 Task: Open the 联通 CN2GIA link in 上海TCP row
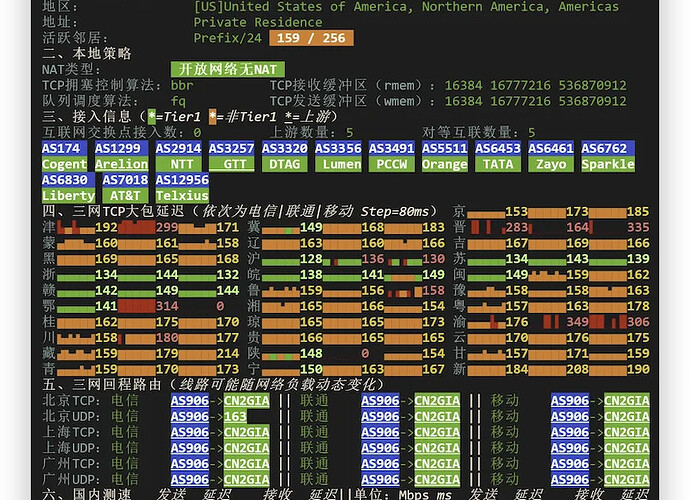(x=437, y=432)
